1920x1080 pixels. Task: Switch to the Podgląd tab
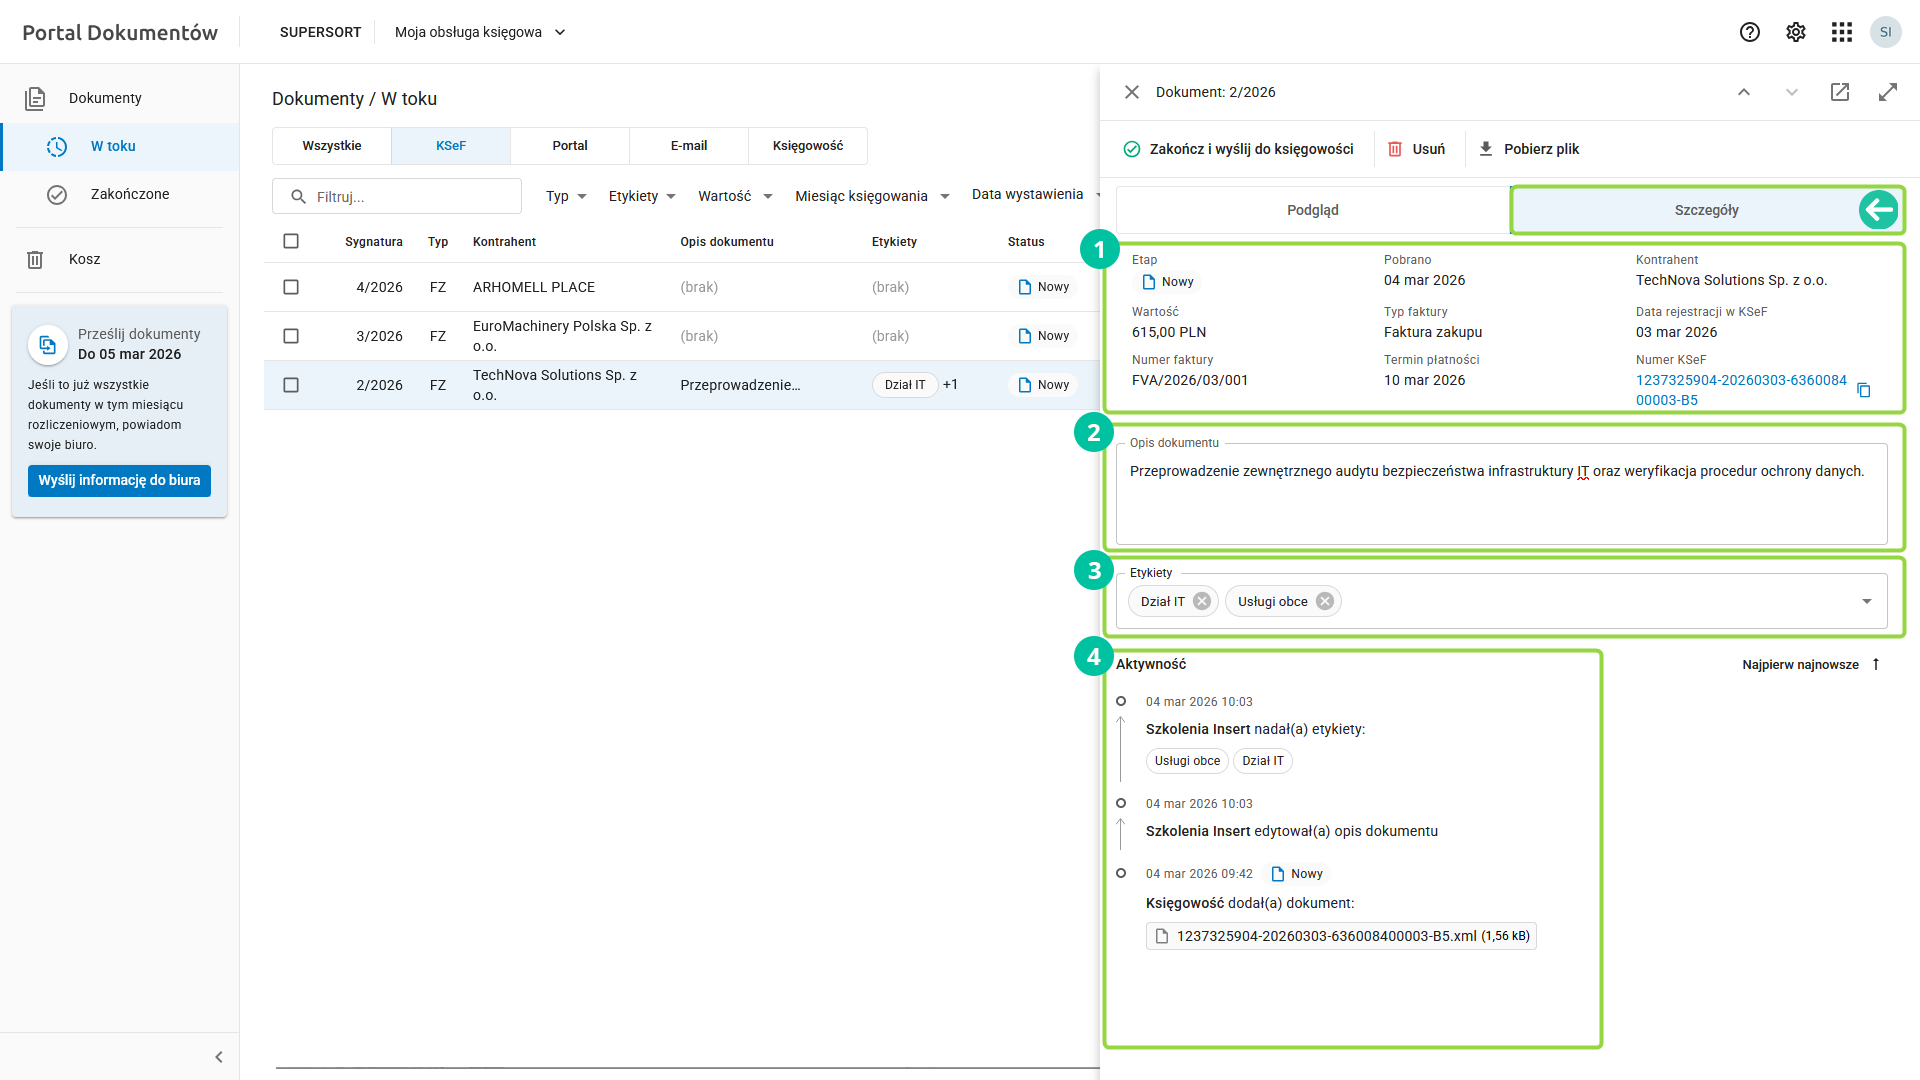1312,210
